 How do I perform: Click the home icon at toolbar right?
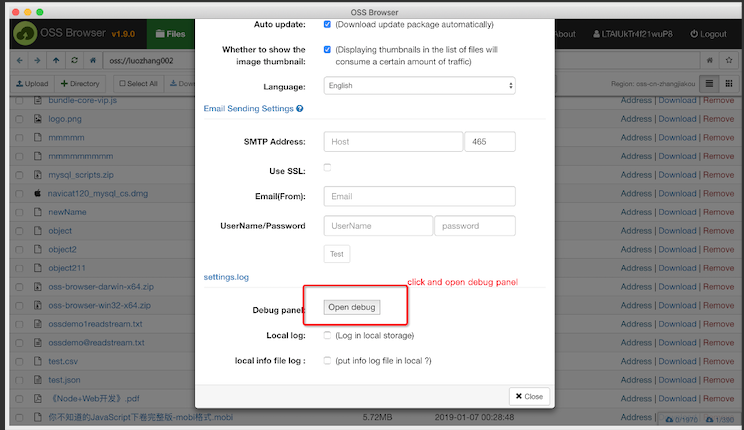click(710, 60)
